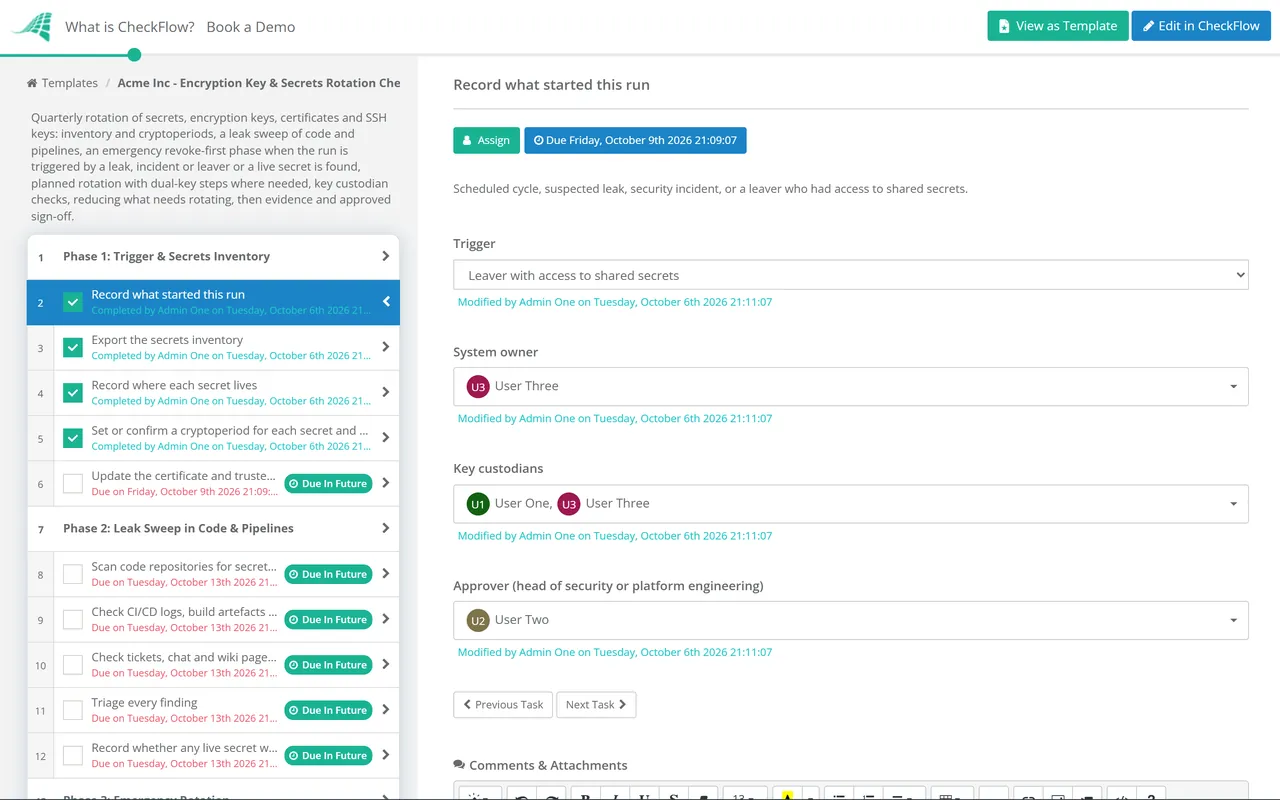Screen dimensions: 1280x800
Task: Click the U2 avatar in Approver field
Action: (x=478, y=620)
